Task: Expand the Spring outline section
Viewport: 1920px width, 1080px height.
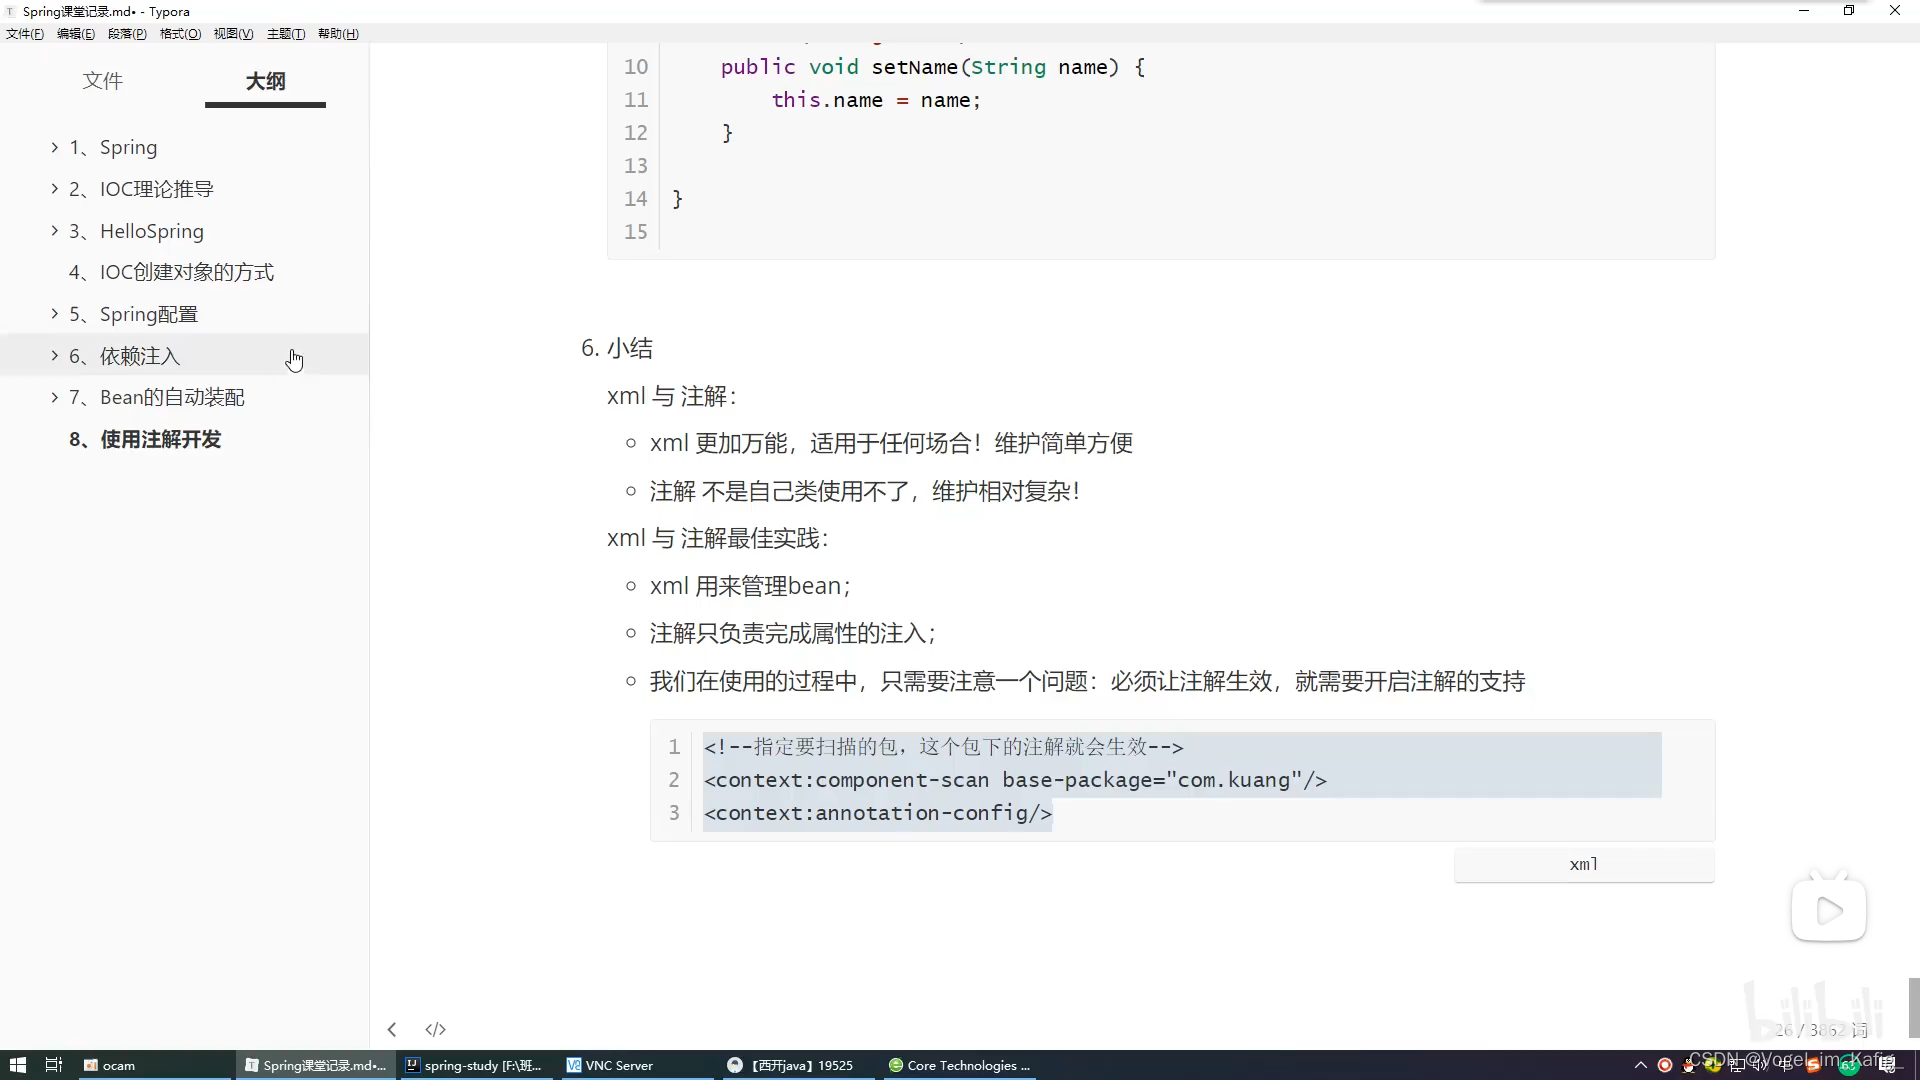Action: pos(54,146)
